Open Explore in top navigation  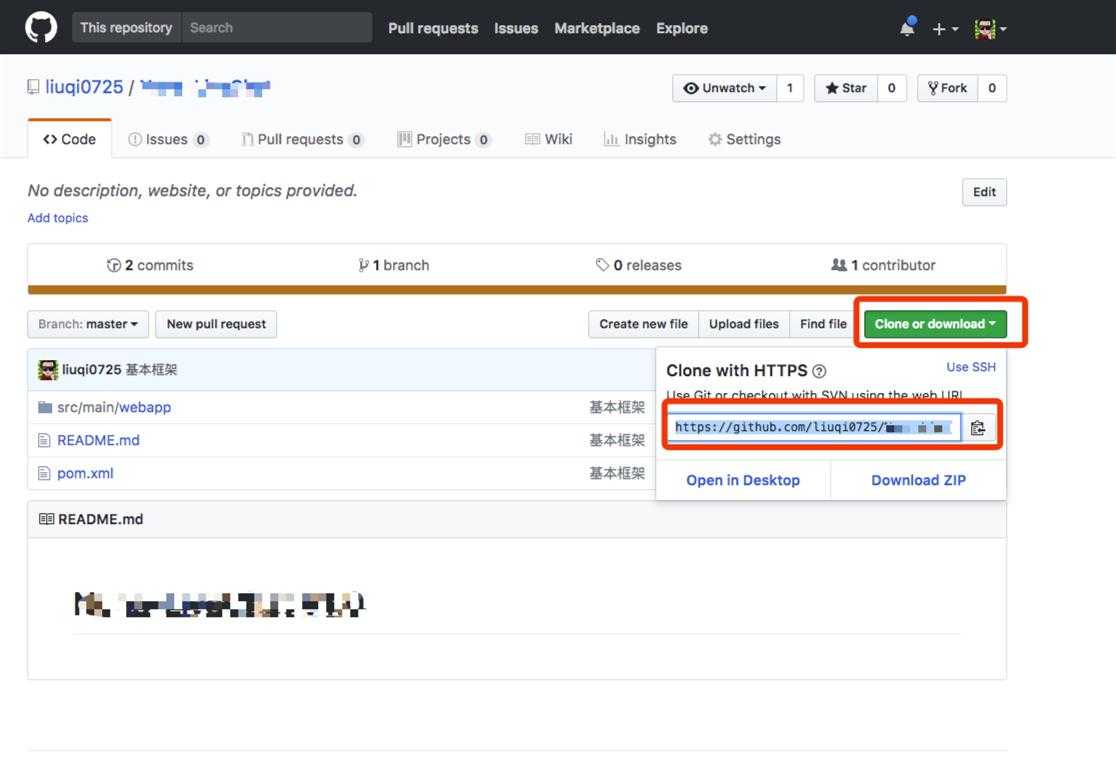pyautogui.click(x=682, y=28)
